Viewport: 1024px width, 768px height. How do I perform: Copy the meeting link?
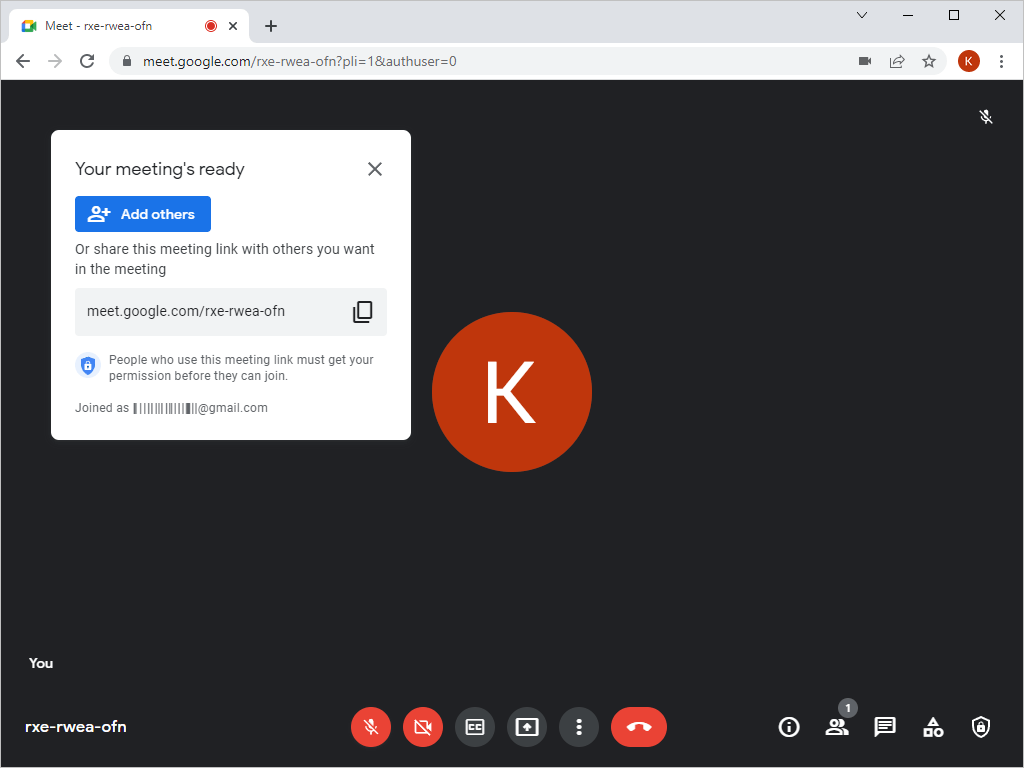(x=362, y=311)
